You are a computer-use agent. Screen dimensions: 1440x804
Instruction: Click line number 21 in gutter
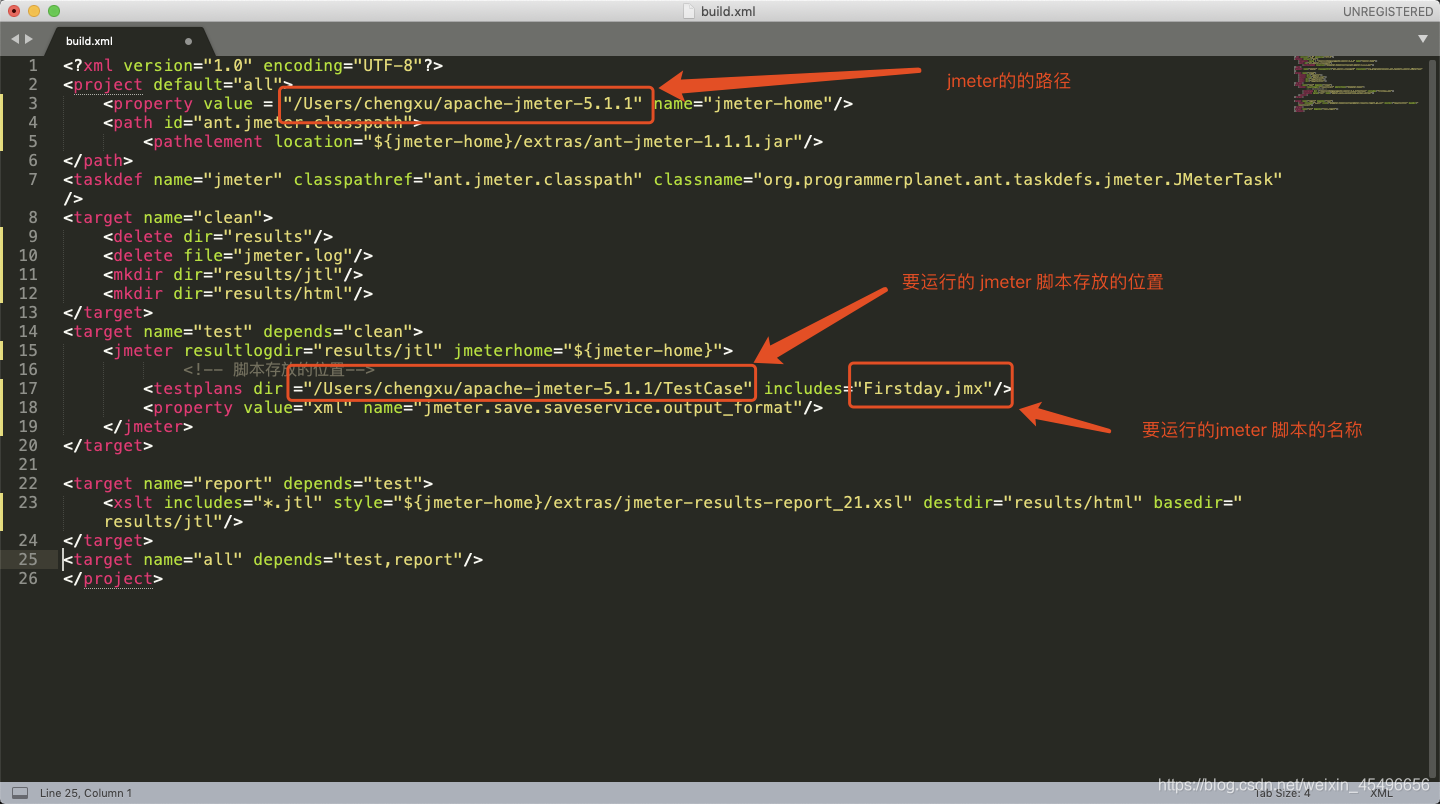[x=27, y=464]
